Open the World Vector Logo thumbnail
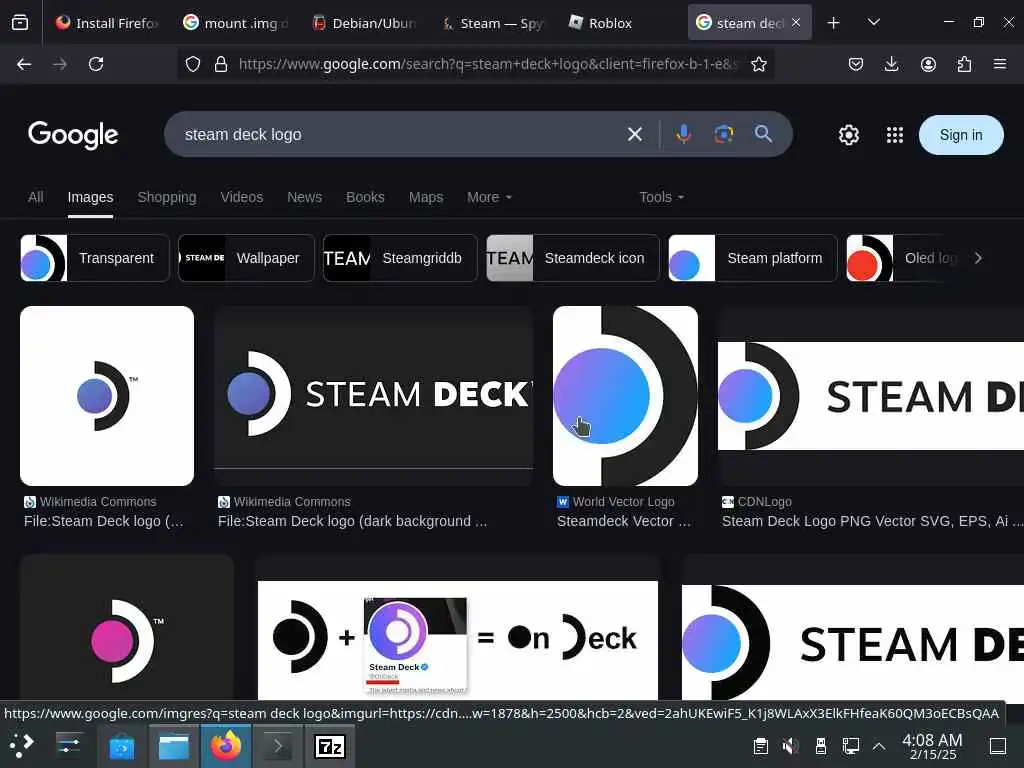The image size is (1024, 768). coord(625,396)
